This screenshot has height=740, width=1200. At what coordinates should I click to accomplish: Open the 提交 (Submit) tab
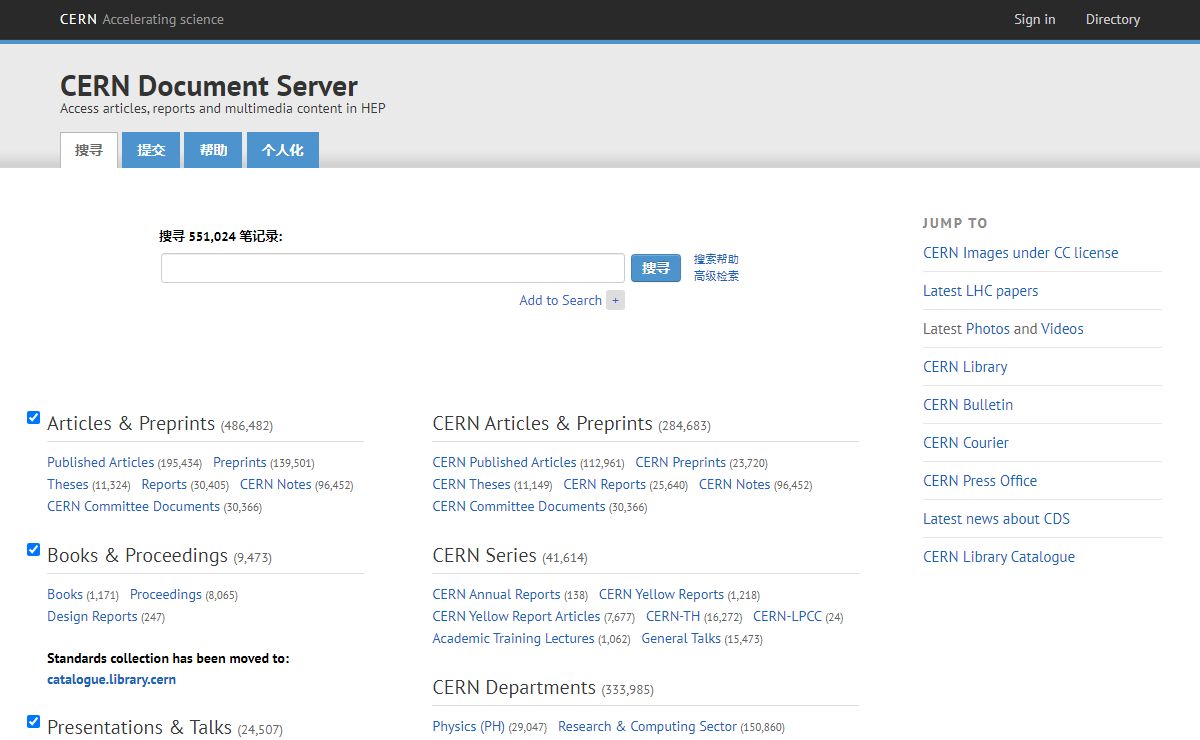click(151, 150)
